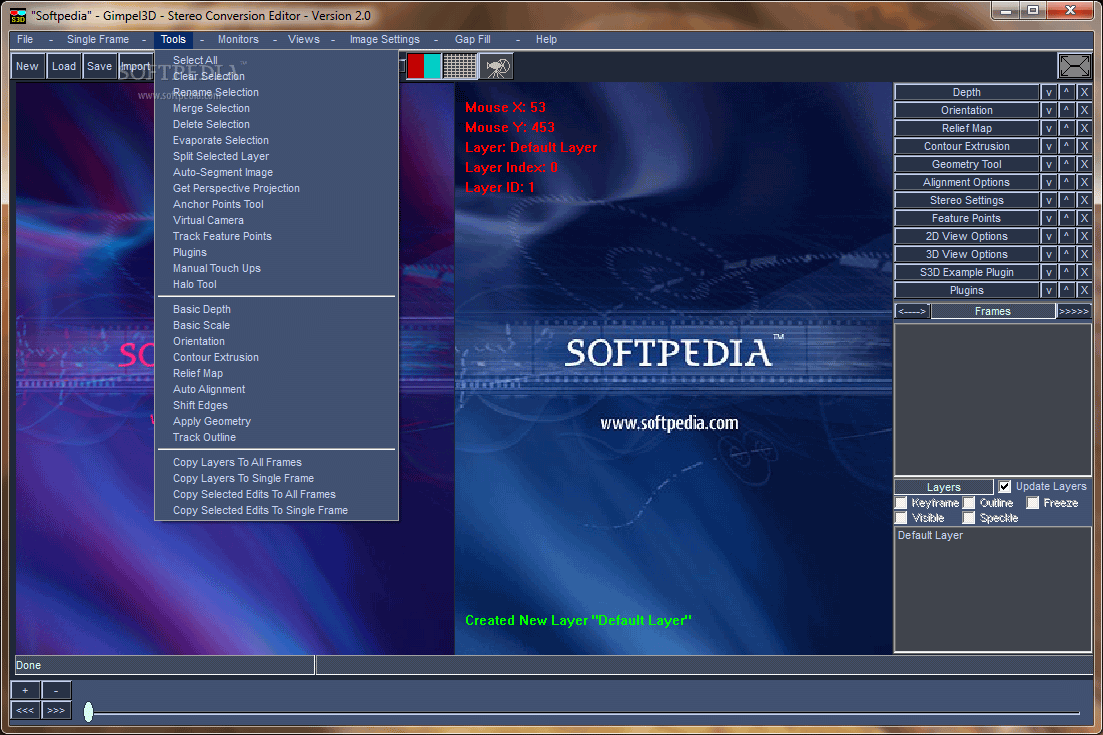This screenshot has height=735, width=1103.
Task: Choose Auto-Segment Image from Tools menu
Action: point(223,172)
